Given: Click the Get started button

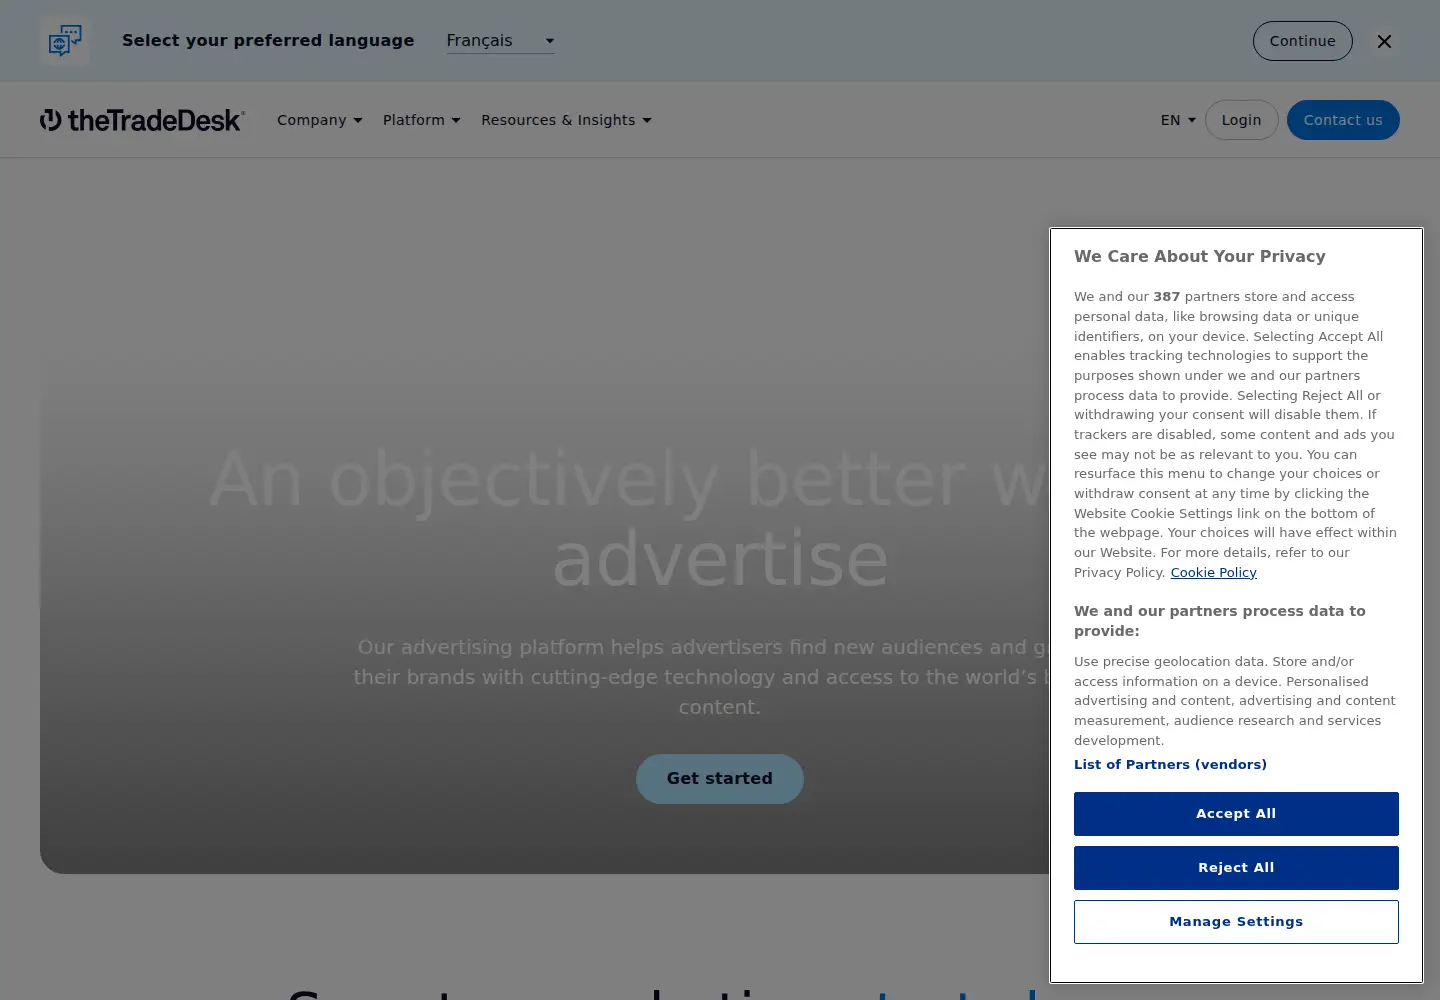Looking at the screenshot, I should 720,779.
